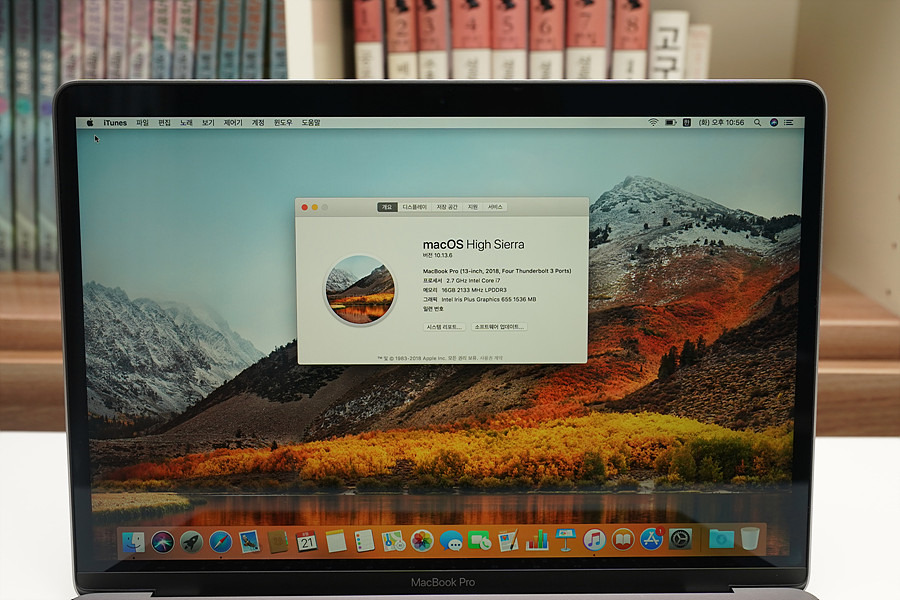900x600 pixels.
Task: Click the "macOS High Sierra" title text
Action: (x=474, y=245)
